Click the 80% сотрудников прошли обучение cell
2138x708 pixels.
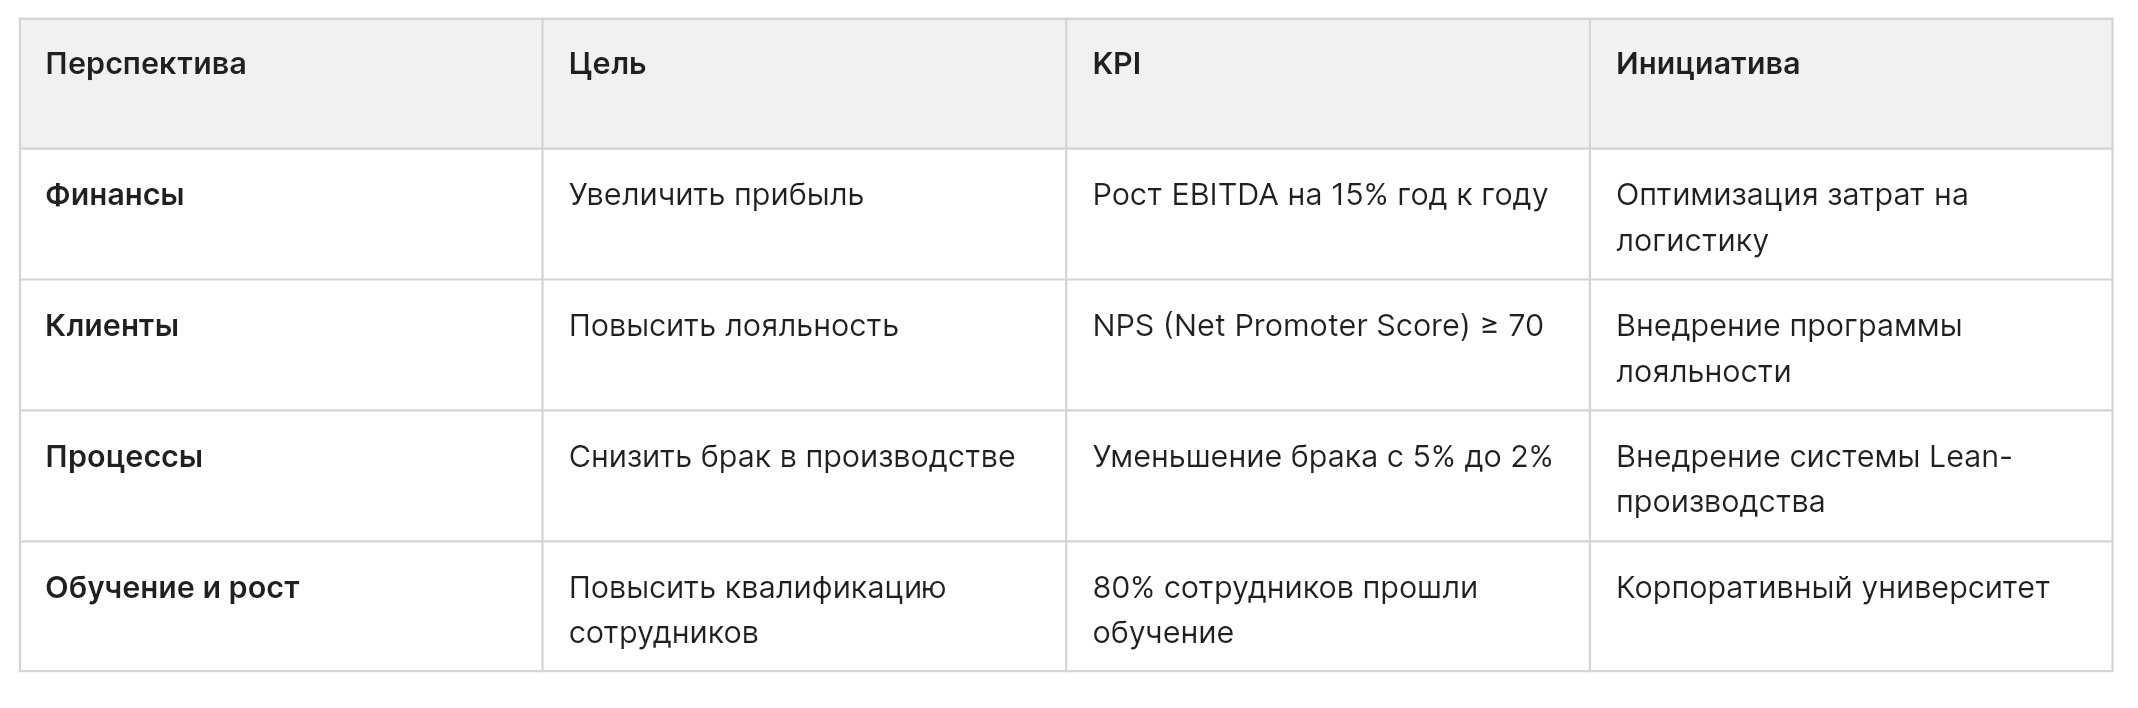[1328, 606]
